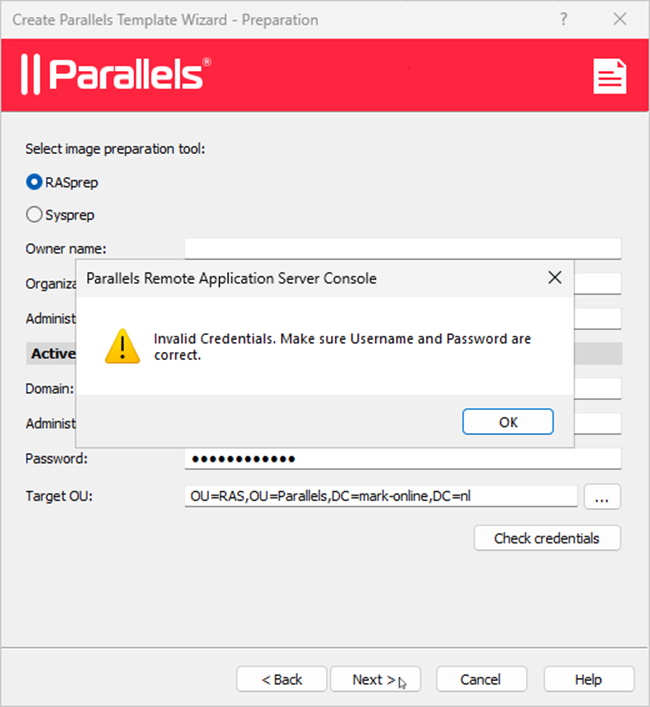The image size is (650, 707).
Task: Click the Owner name text field
Action: coord(402,248)
